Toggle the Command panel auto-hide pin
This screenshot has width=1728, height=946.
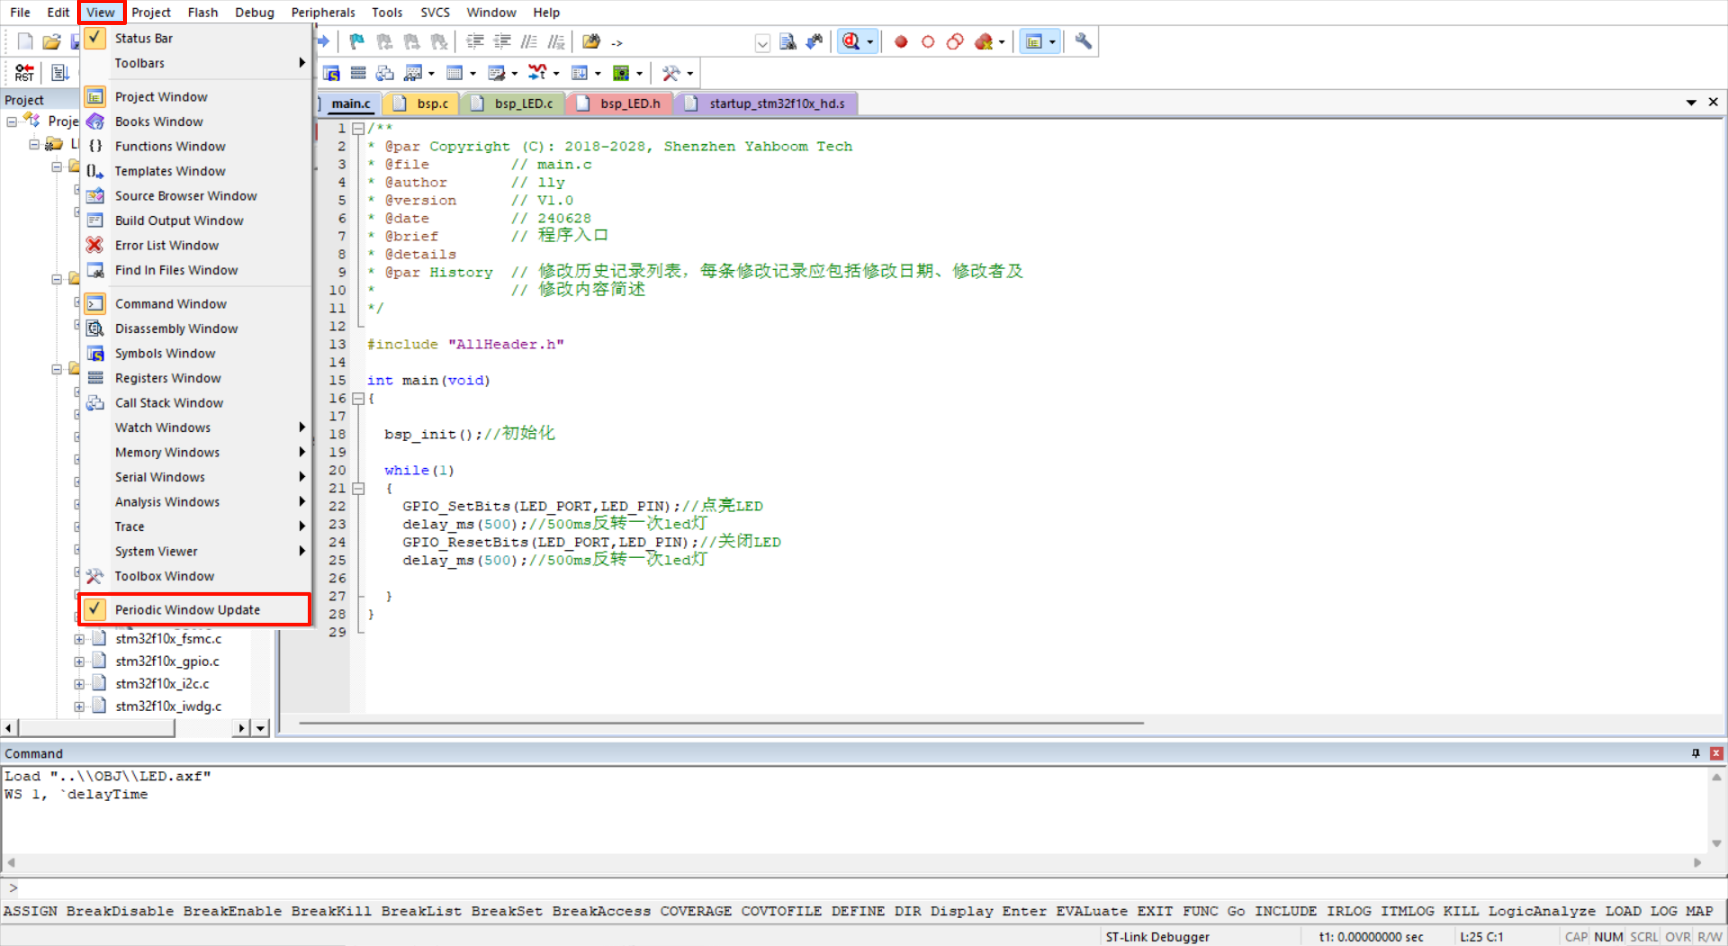1695,753
